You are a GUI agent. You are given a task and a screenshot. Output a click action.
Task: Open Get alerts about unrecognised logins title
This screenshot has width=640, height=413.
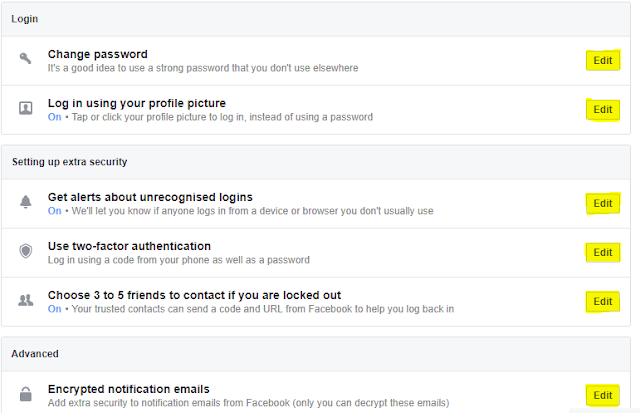150,197
